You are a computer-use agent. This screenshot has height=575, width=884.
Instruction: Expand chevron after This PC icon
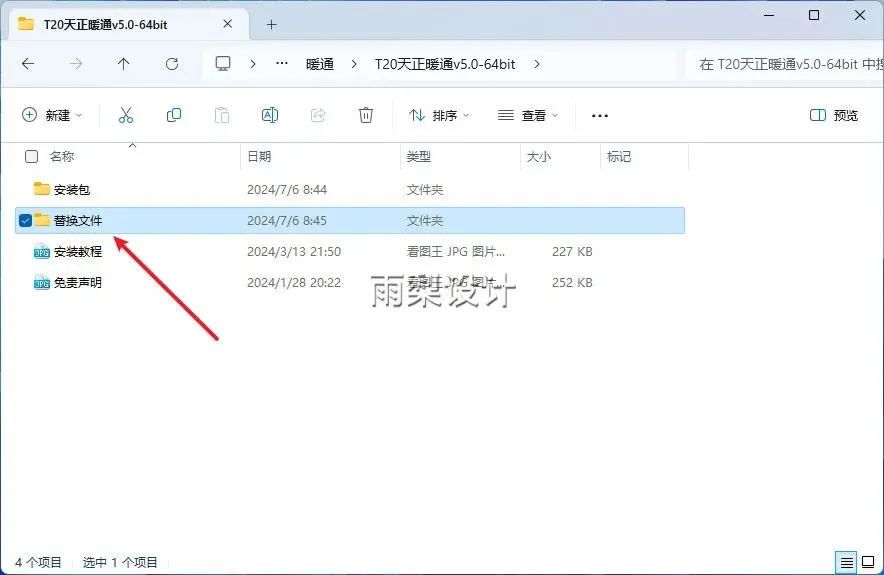click(x=253, y=64)
